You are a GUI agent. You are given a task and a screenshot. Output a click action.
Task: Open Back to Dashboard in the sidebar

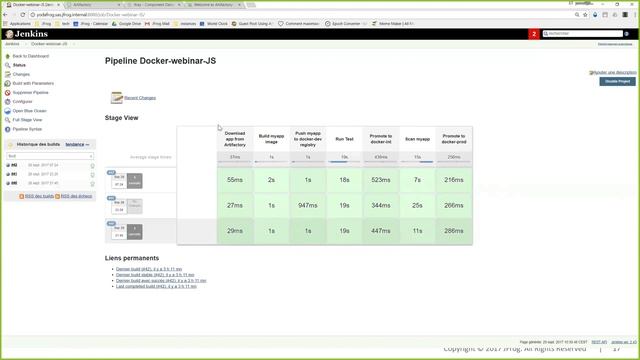click(x=31, y=56)
